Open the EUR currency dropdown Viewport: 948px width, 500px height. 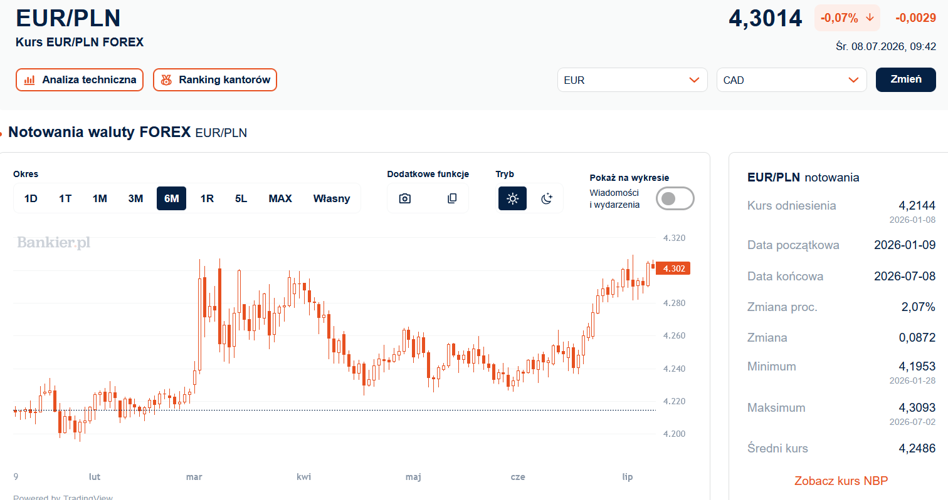pos(632,80)
